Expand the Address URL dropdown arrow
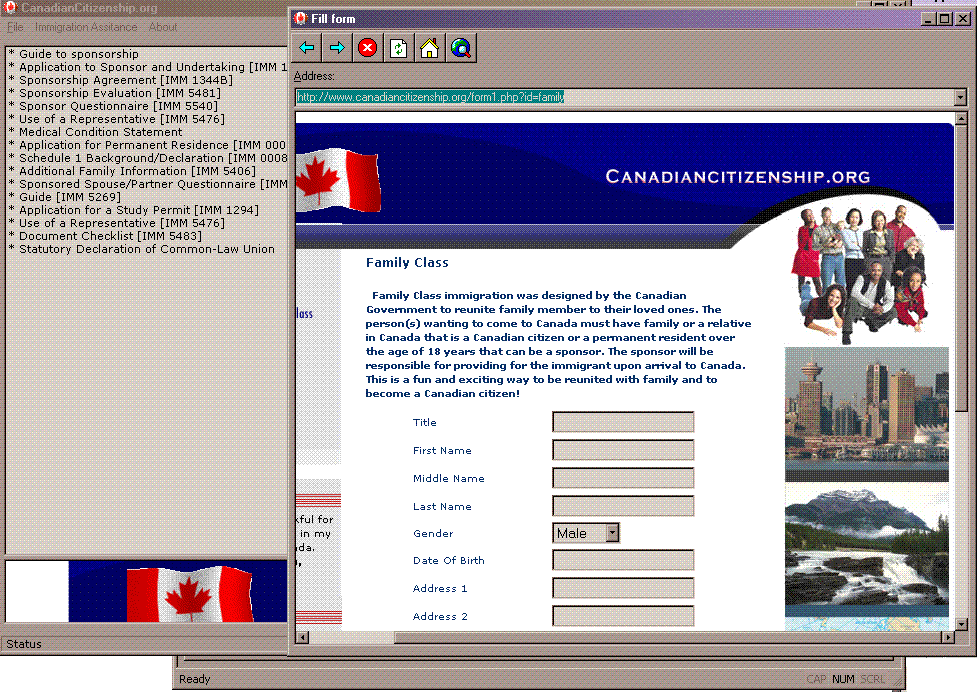Viewport: 977px width, 700px height. (x=960, y=97)
